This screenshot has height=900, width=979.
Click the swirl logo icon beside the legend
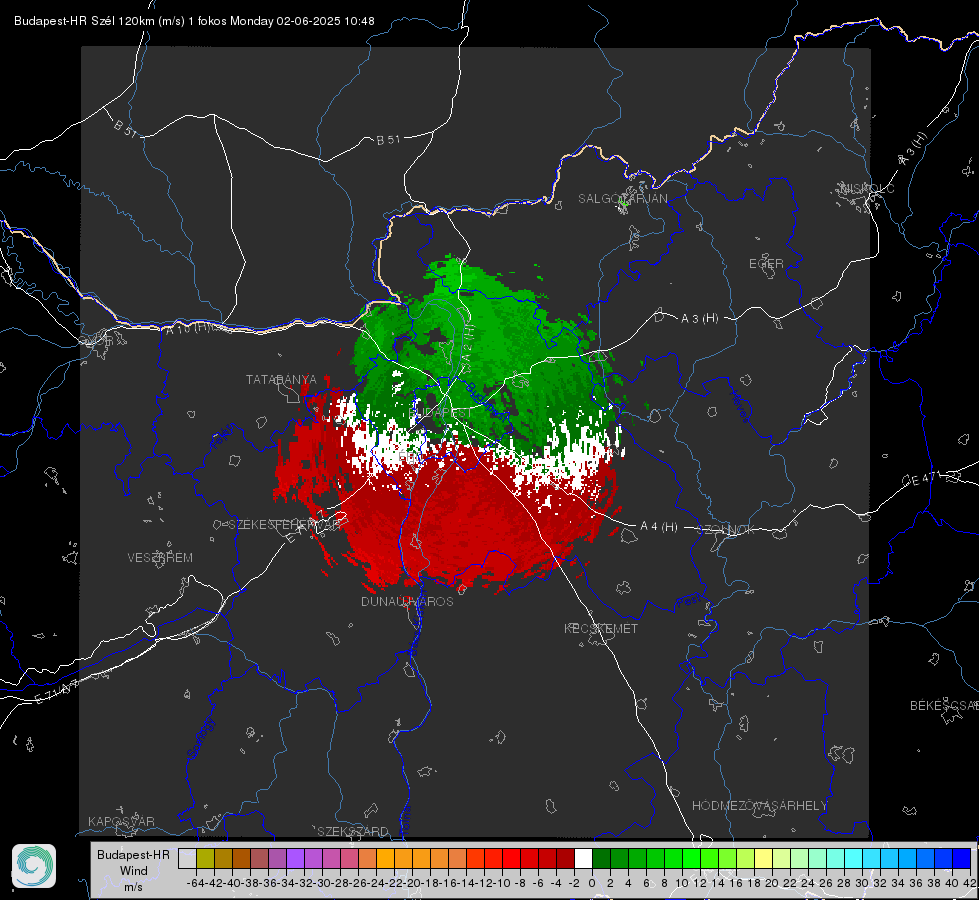(34, 866)
